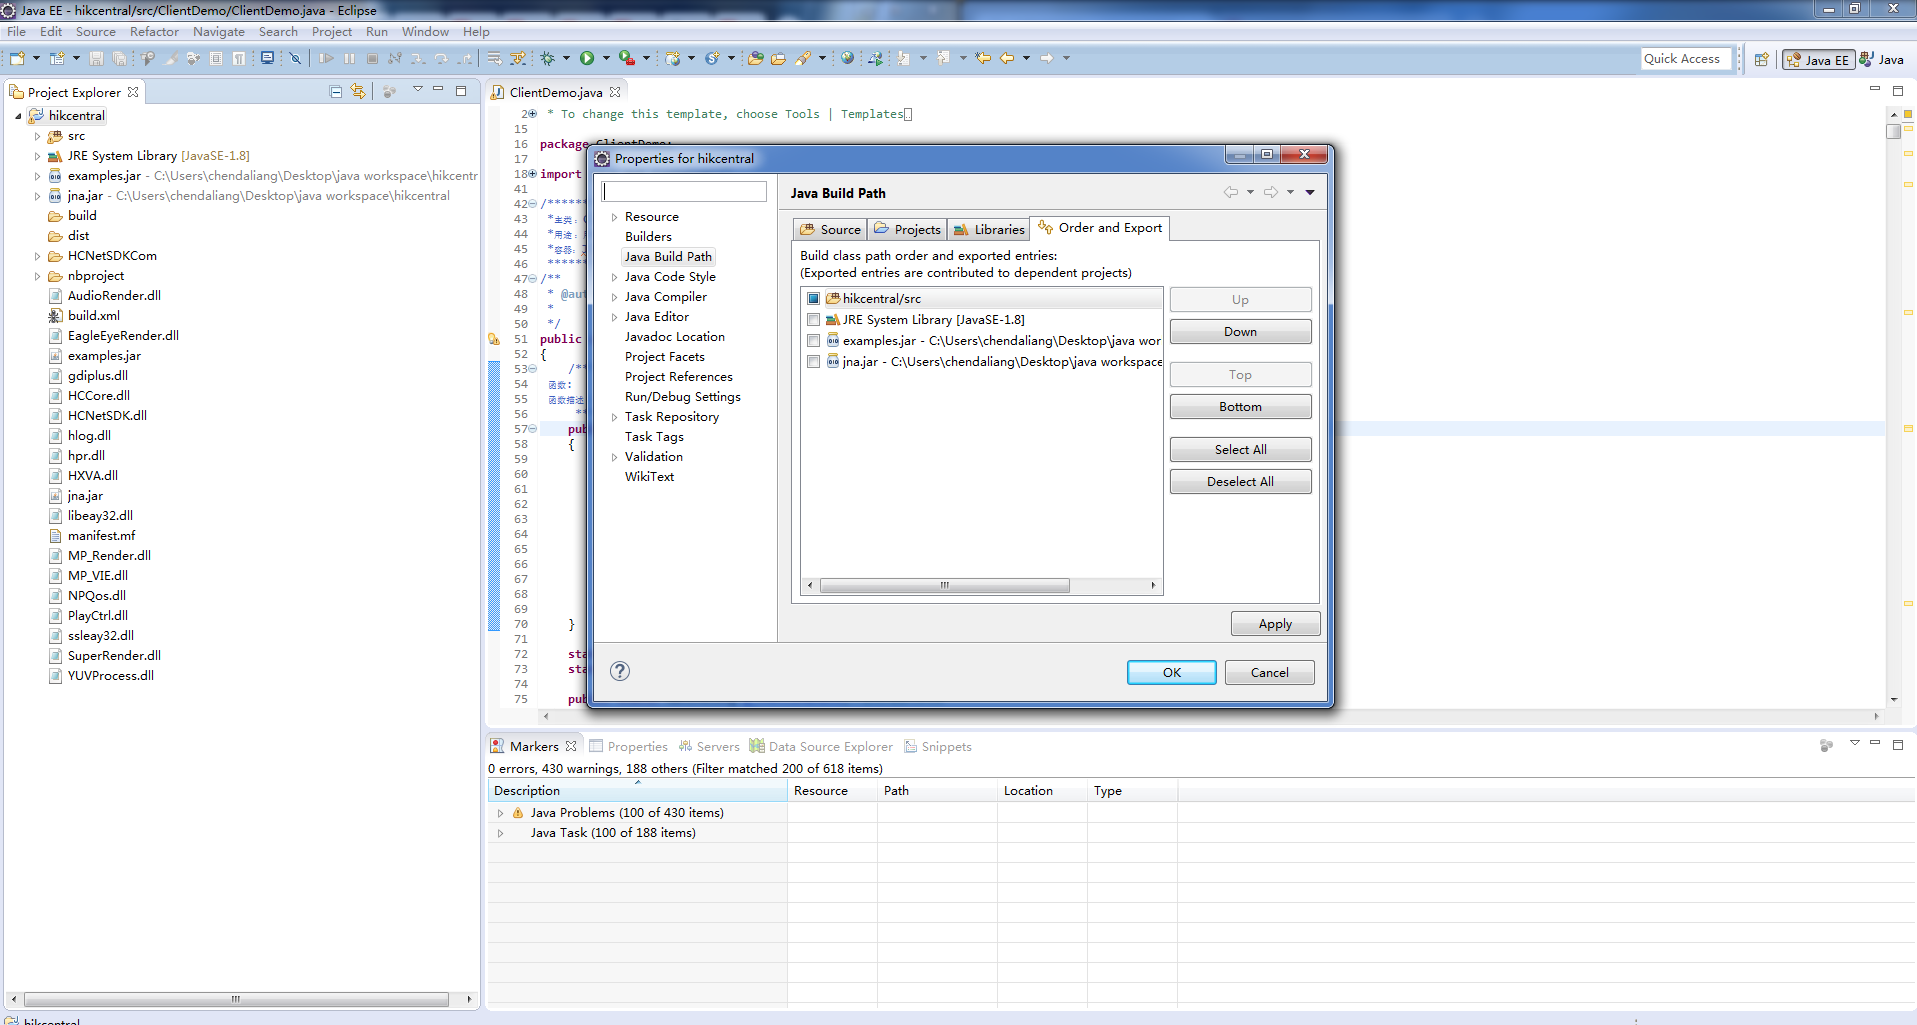This screenshot has width=1917, height=1025.
Task: Click the Skip All Breakpoints toolbar icon
Action: [295, 58]
